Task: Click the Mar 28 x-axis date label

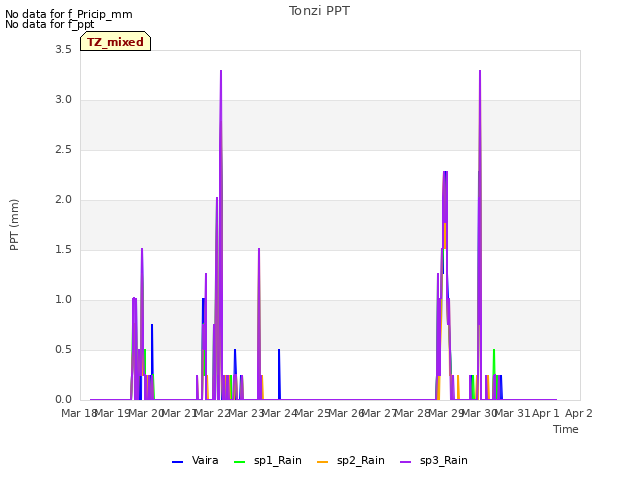Action: pos(412,413)
